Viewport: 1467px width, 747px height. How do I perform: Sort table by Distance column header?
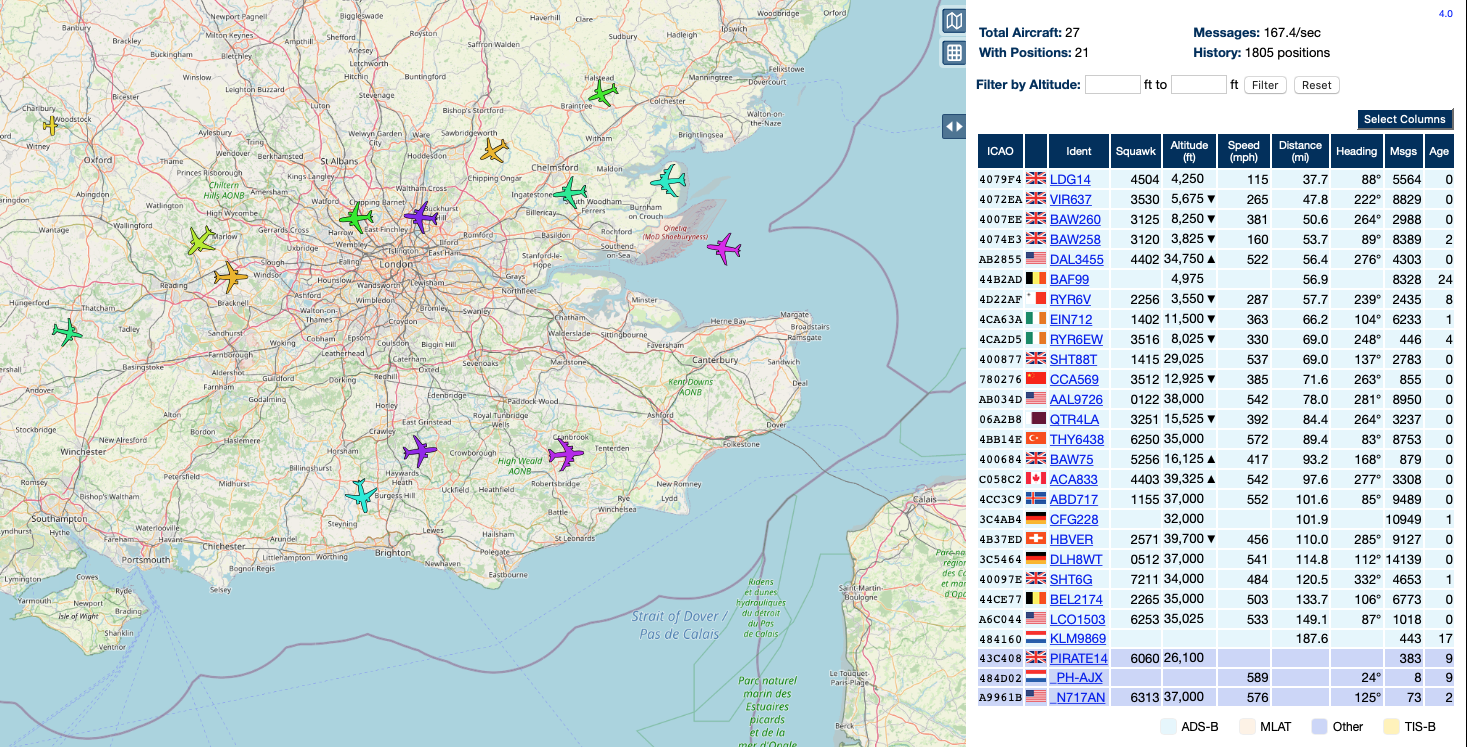1300,151
